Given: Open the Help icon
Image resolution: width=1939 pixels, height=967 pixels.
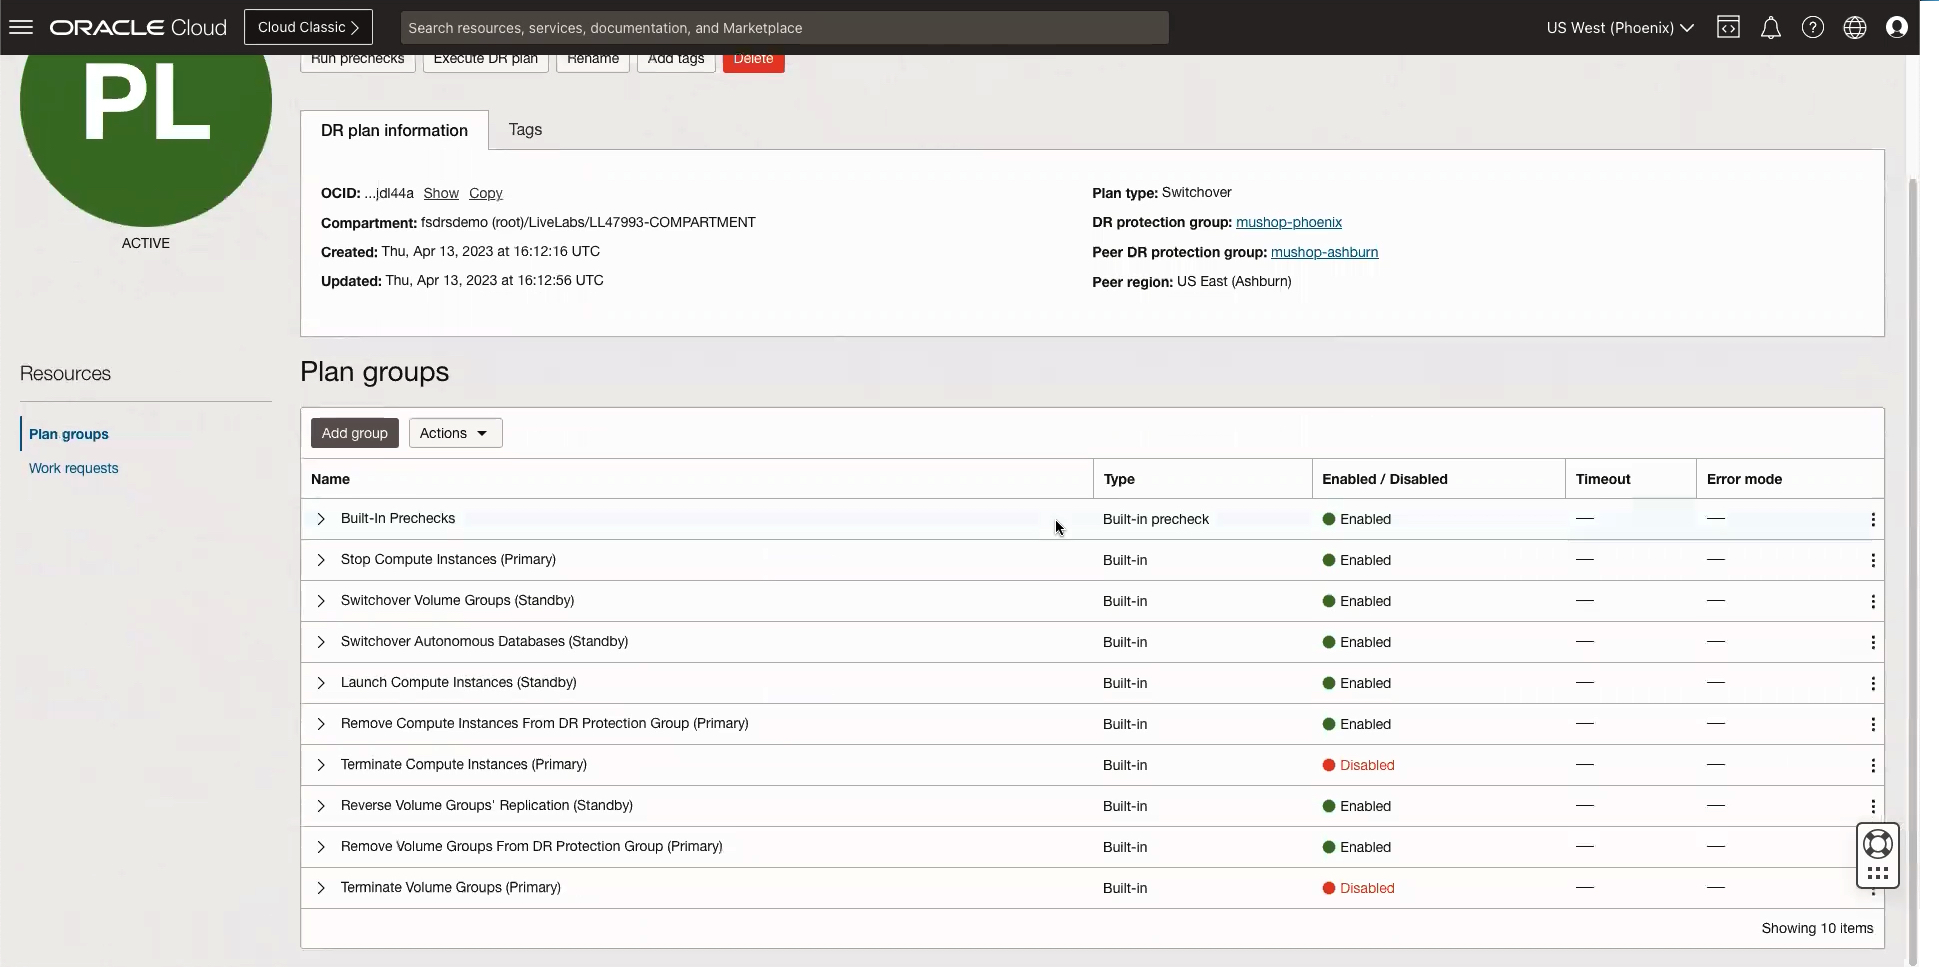Looking at the screenshot, I should tap(1812, 27).
